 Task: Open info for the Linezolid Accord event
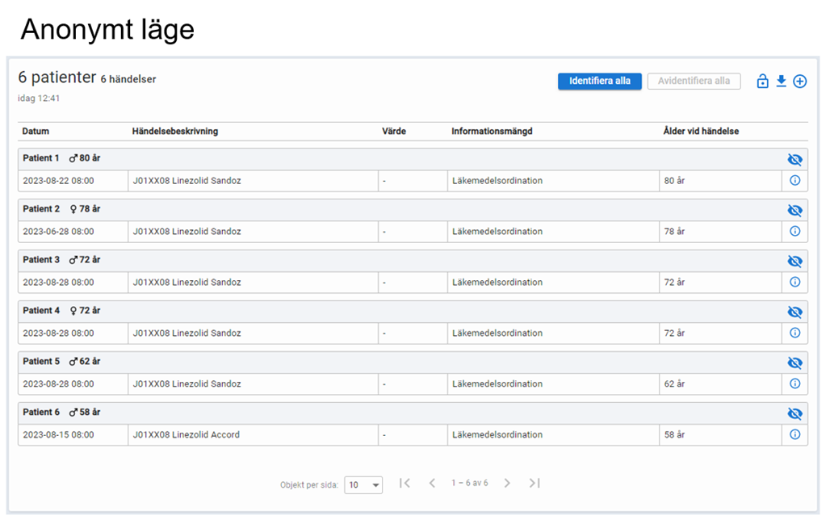pyautogui.click(x=794, y=434)
